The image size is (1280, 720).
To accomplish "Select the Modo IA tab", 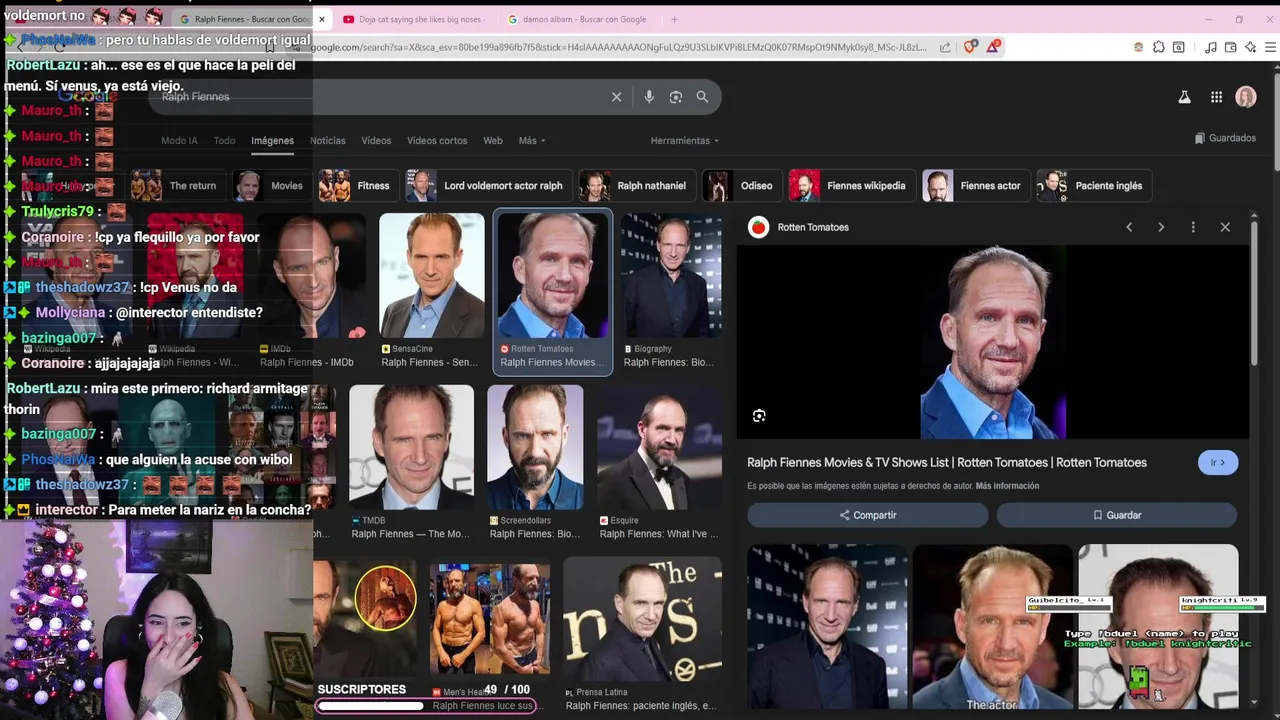I will click(179, 141).
